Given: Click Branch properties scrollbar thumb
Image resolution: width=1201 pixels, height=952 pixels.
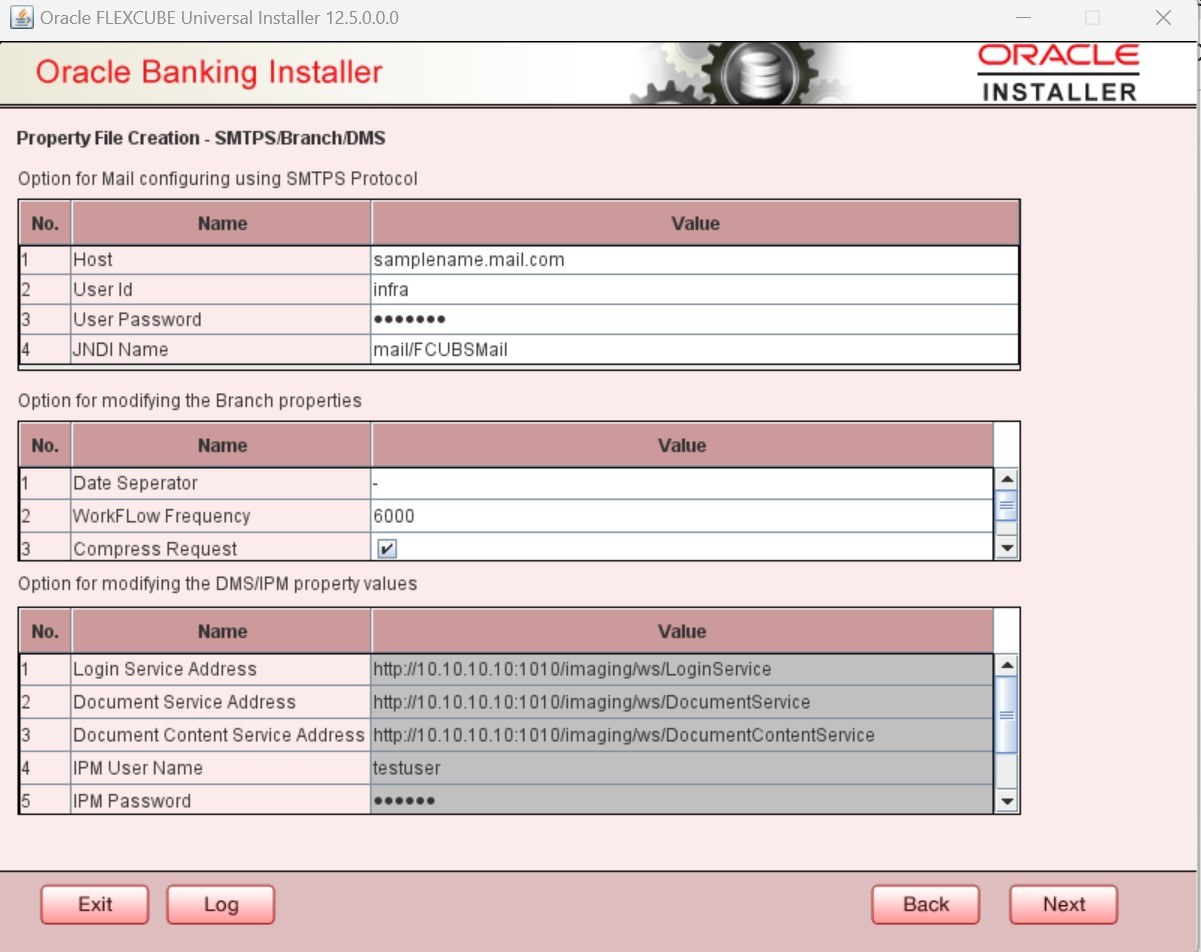Looking at the screenshot, I should coord(1007,505).
